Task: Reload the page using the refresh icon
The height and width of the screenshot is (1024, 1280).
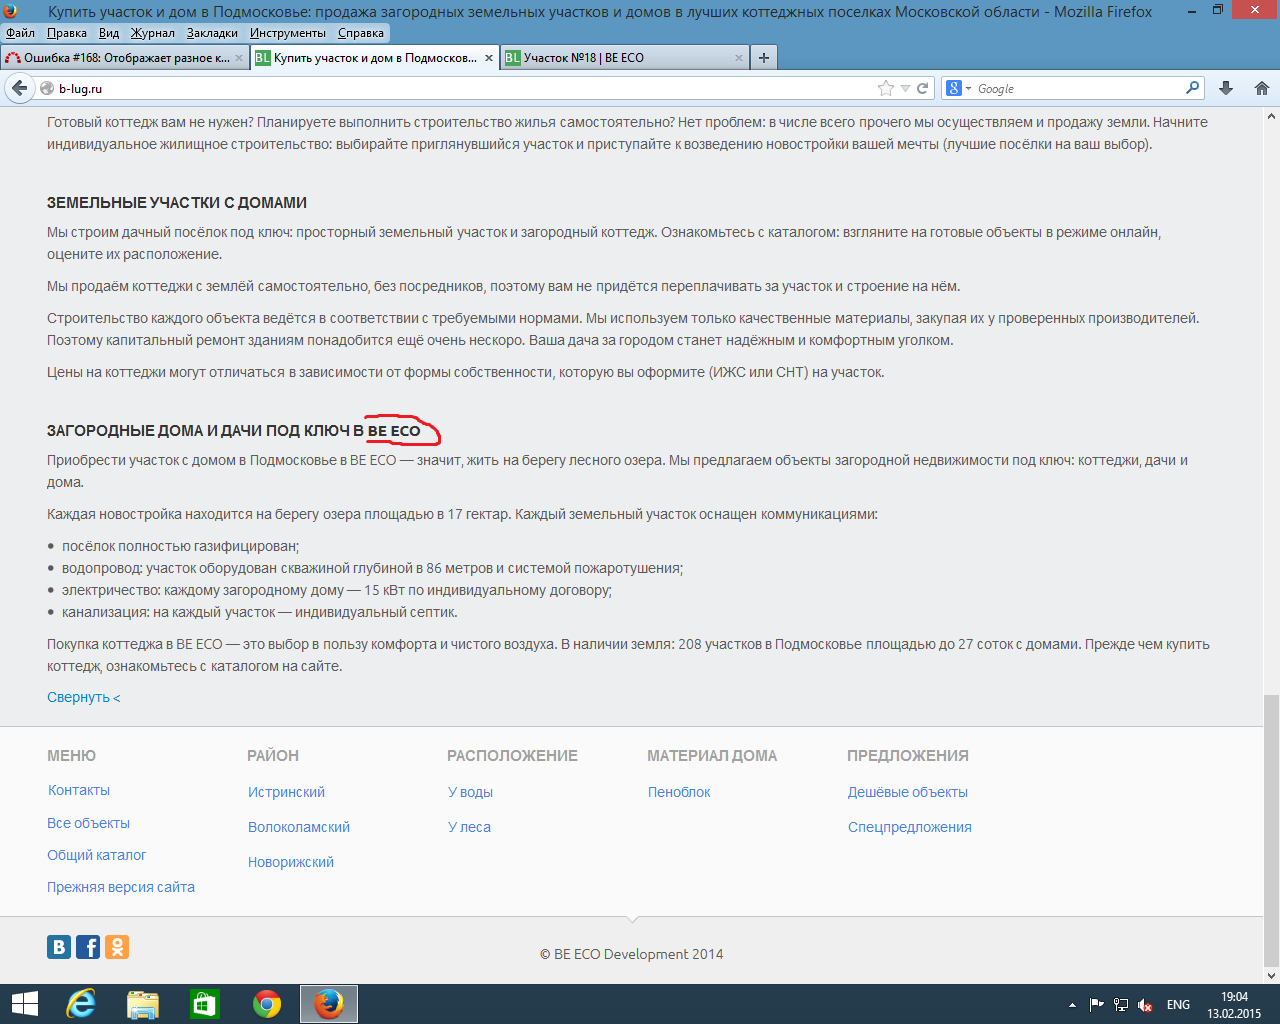Action: tap(923, 88)
